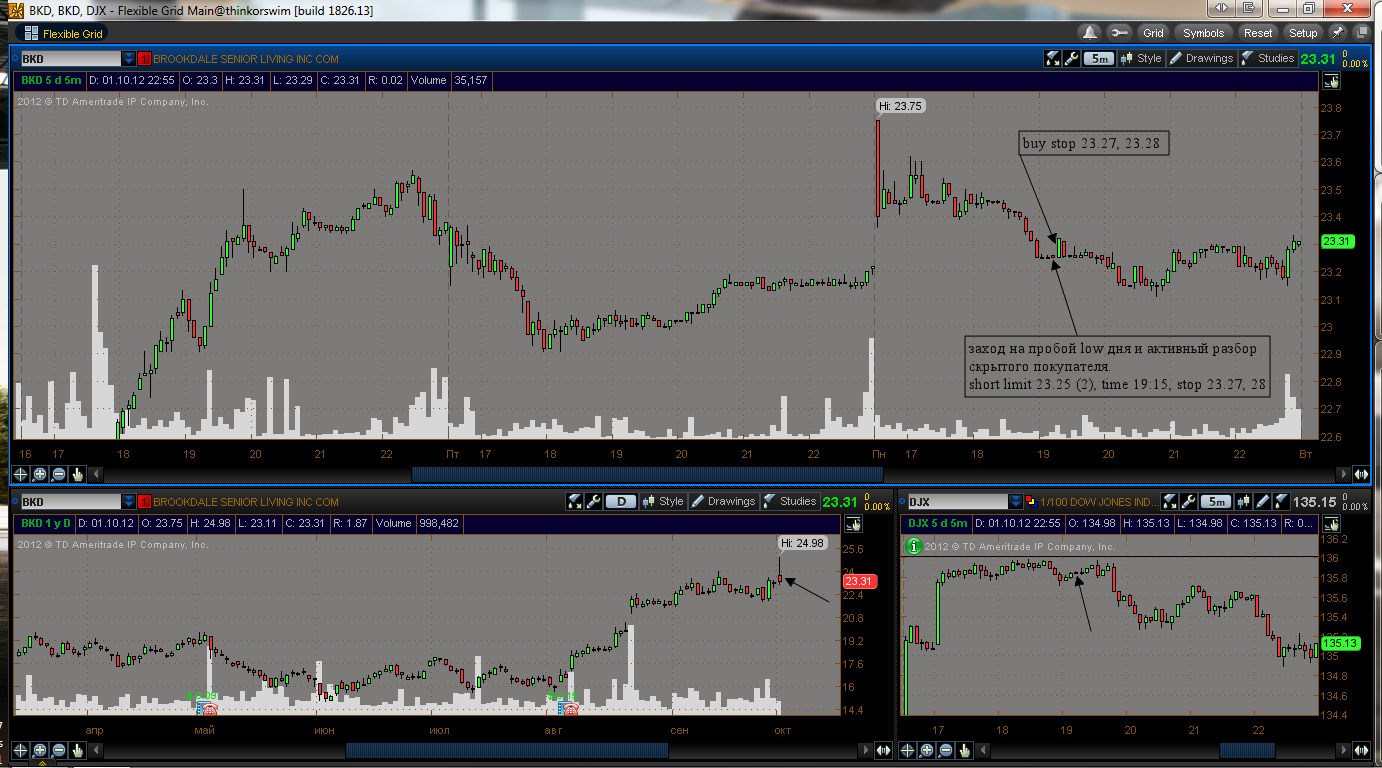Open Studies flask icon in DJX chart
Image resolution: width=1382 pixels, height=768 pixels.
[x=1284, y=501]
